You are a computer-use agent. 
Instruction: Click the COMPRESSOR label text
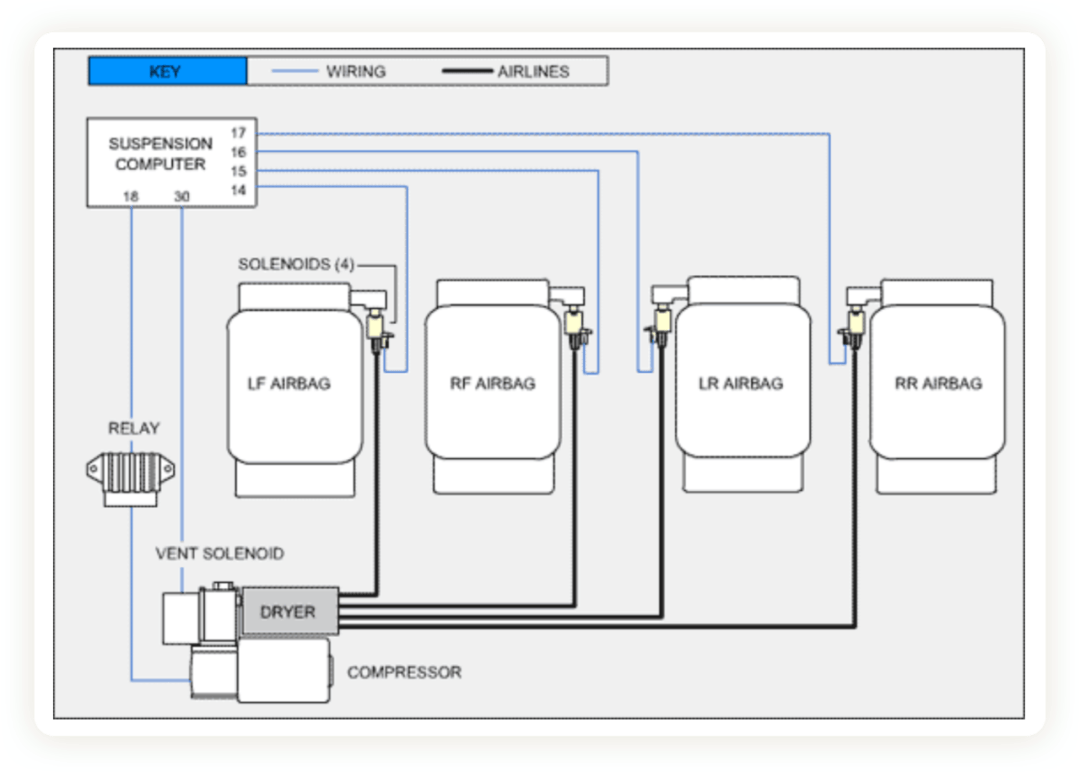[404, 672]
